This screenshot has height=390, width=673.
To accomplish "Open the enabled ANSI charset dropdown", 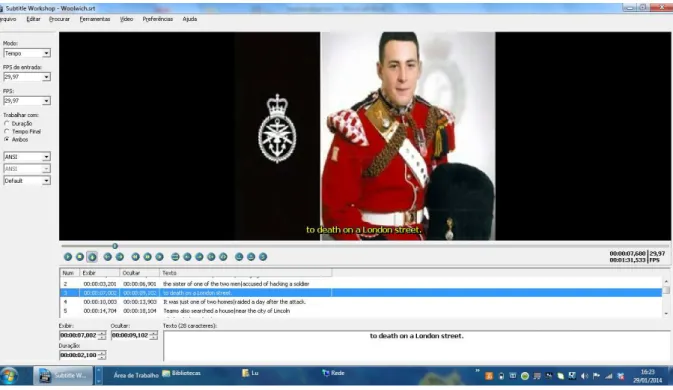I will (x=27, y=157).
